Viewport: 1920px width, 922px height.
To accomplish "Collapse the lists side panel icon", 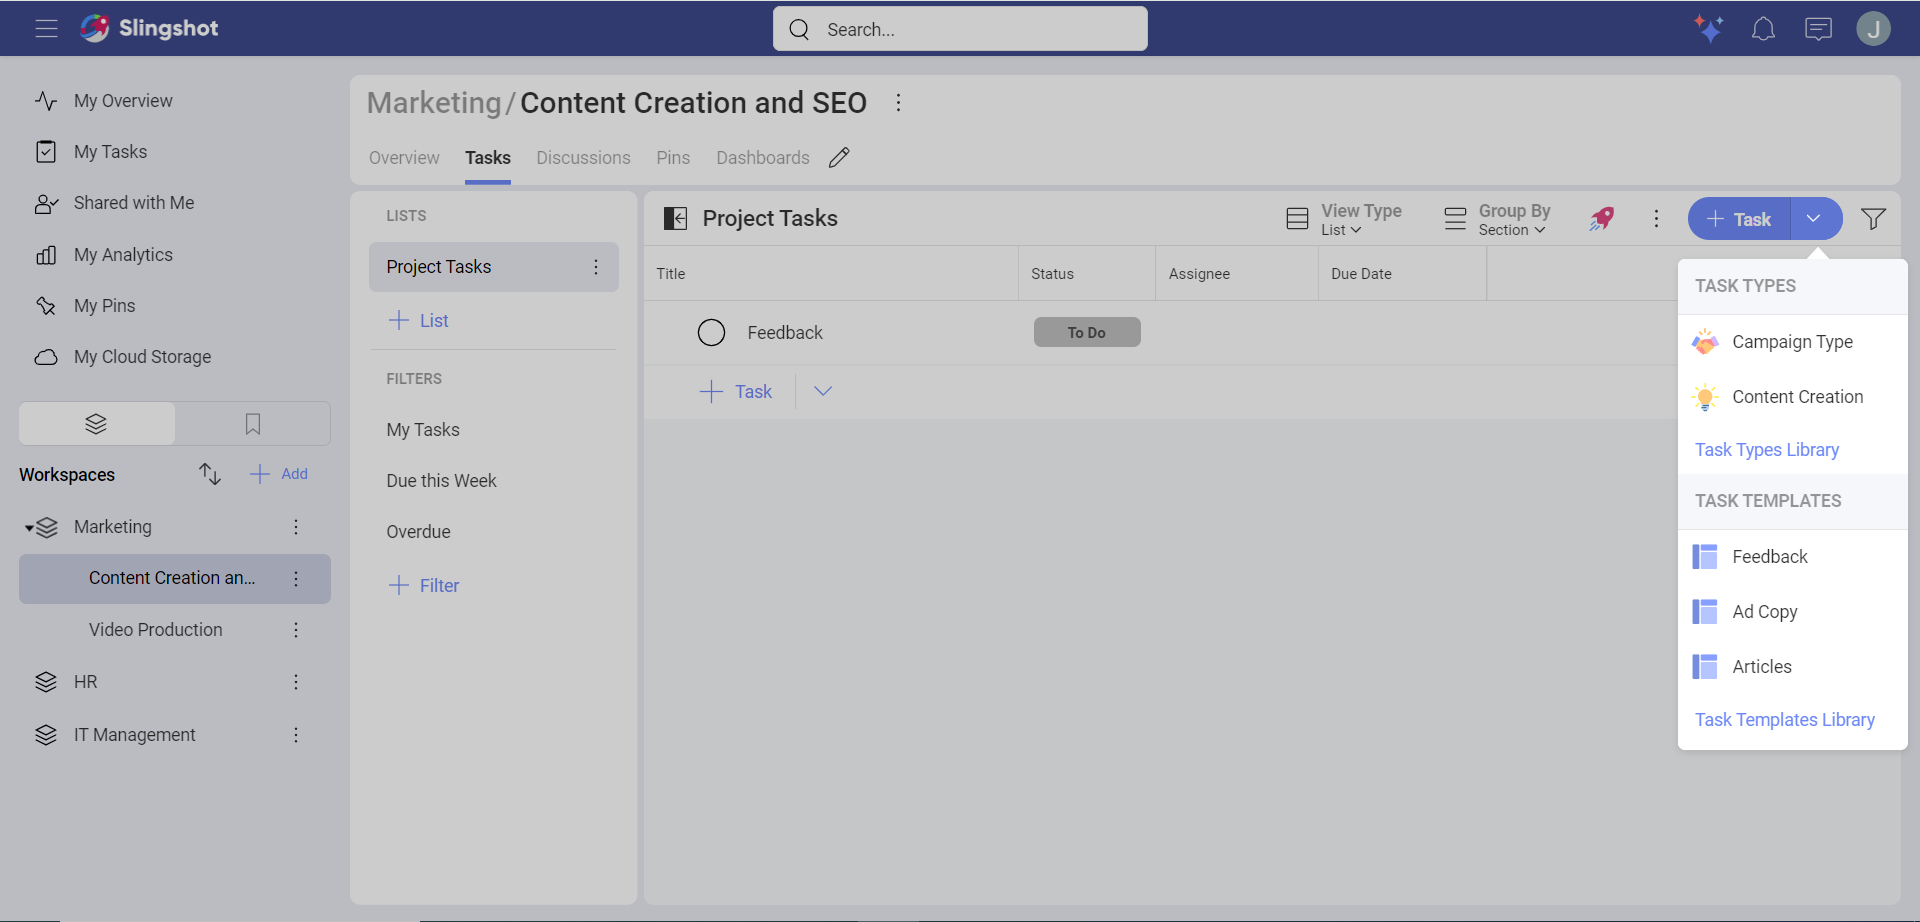I will 676,219.
